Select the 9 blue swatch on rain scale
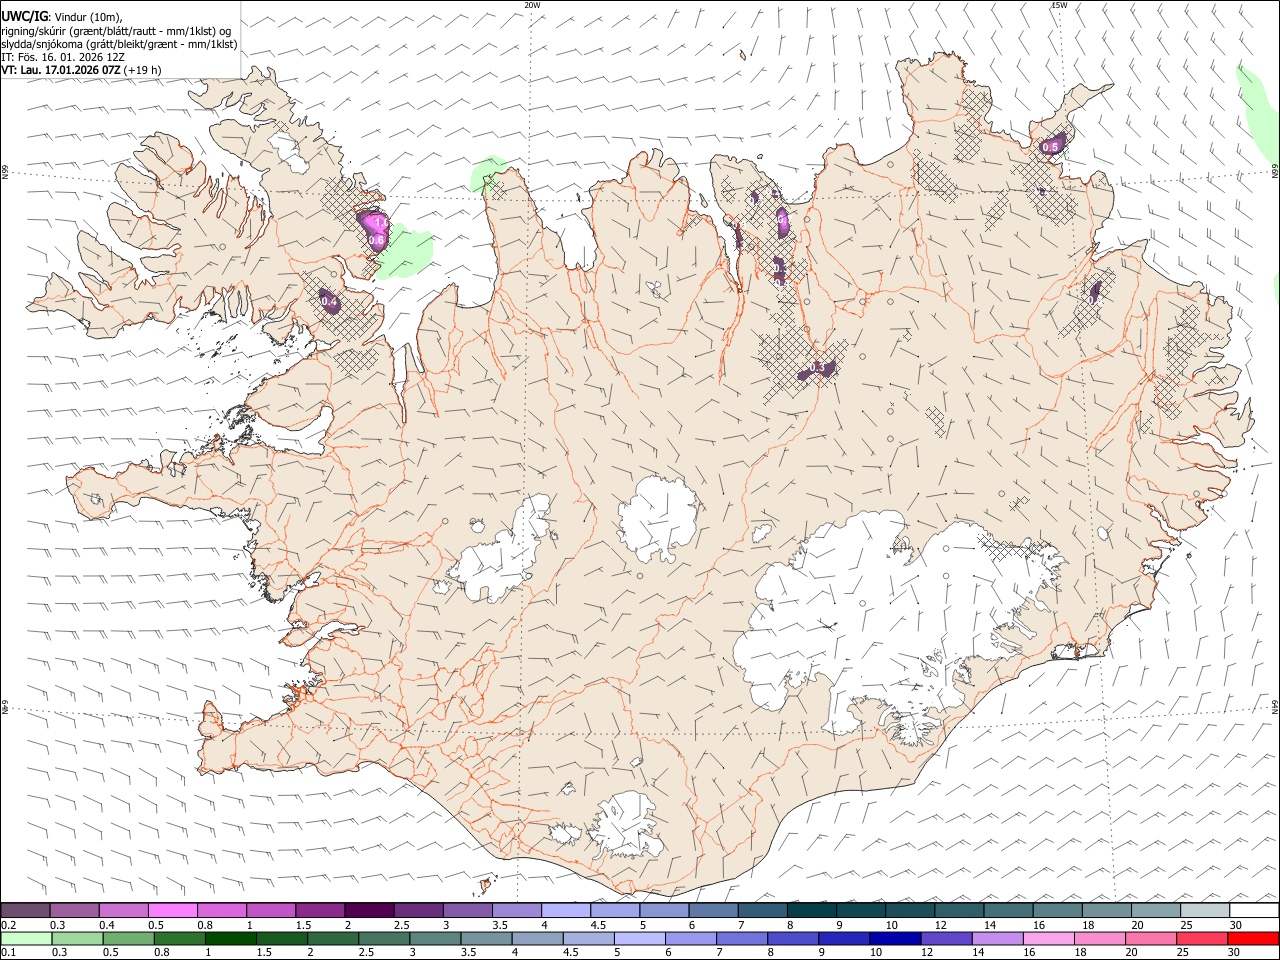Screen dimensions: 1280x960 [844, 938]
